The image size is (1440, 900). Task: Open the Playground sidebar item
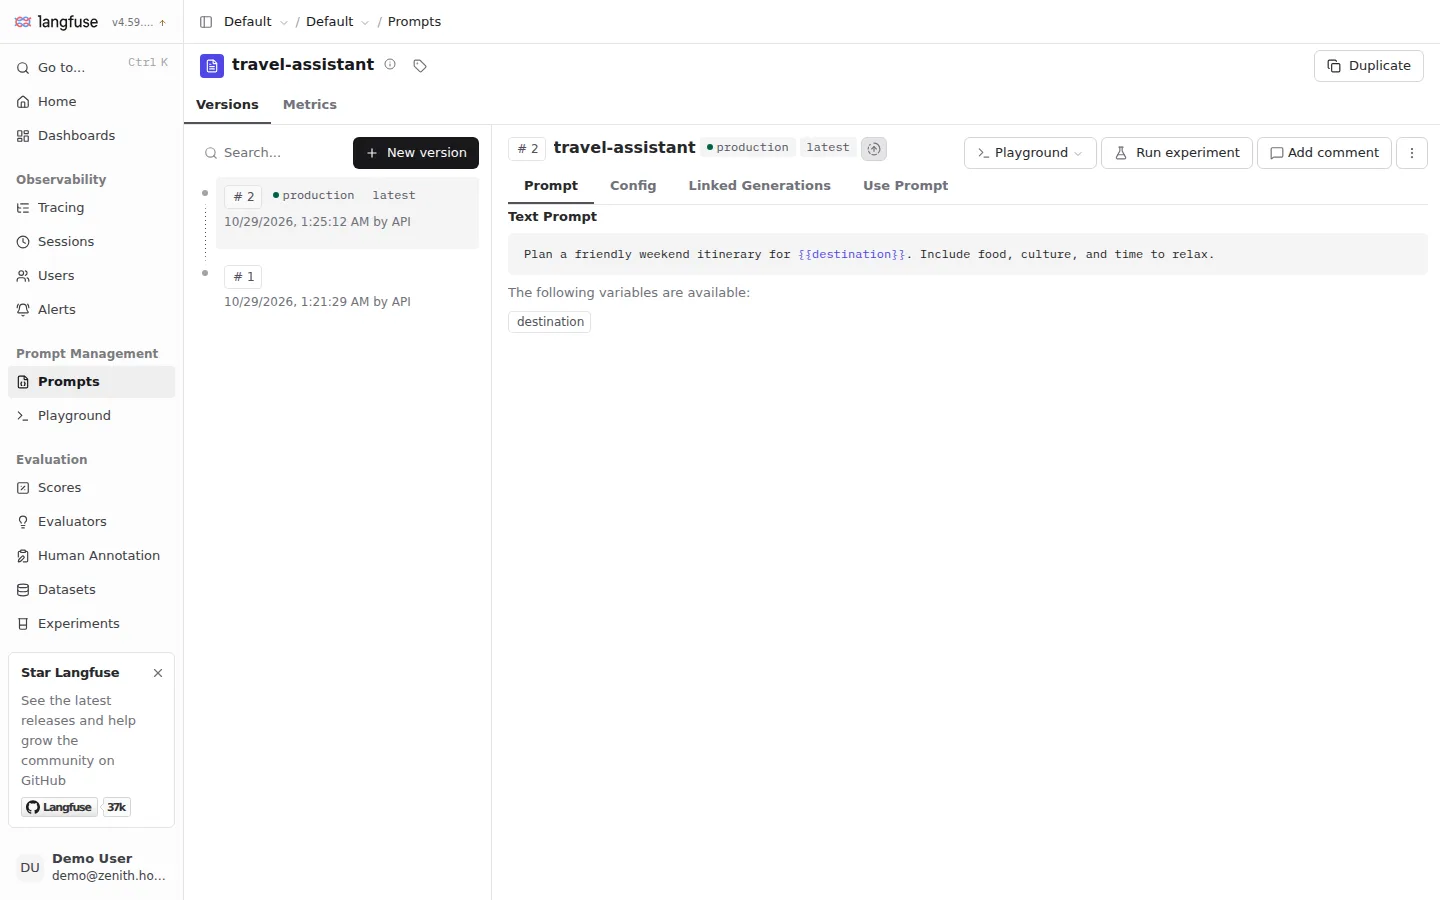92,416
